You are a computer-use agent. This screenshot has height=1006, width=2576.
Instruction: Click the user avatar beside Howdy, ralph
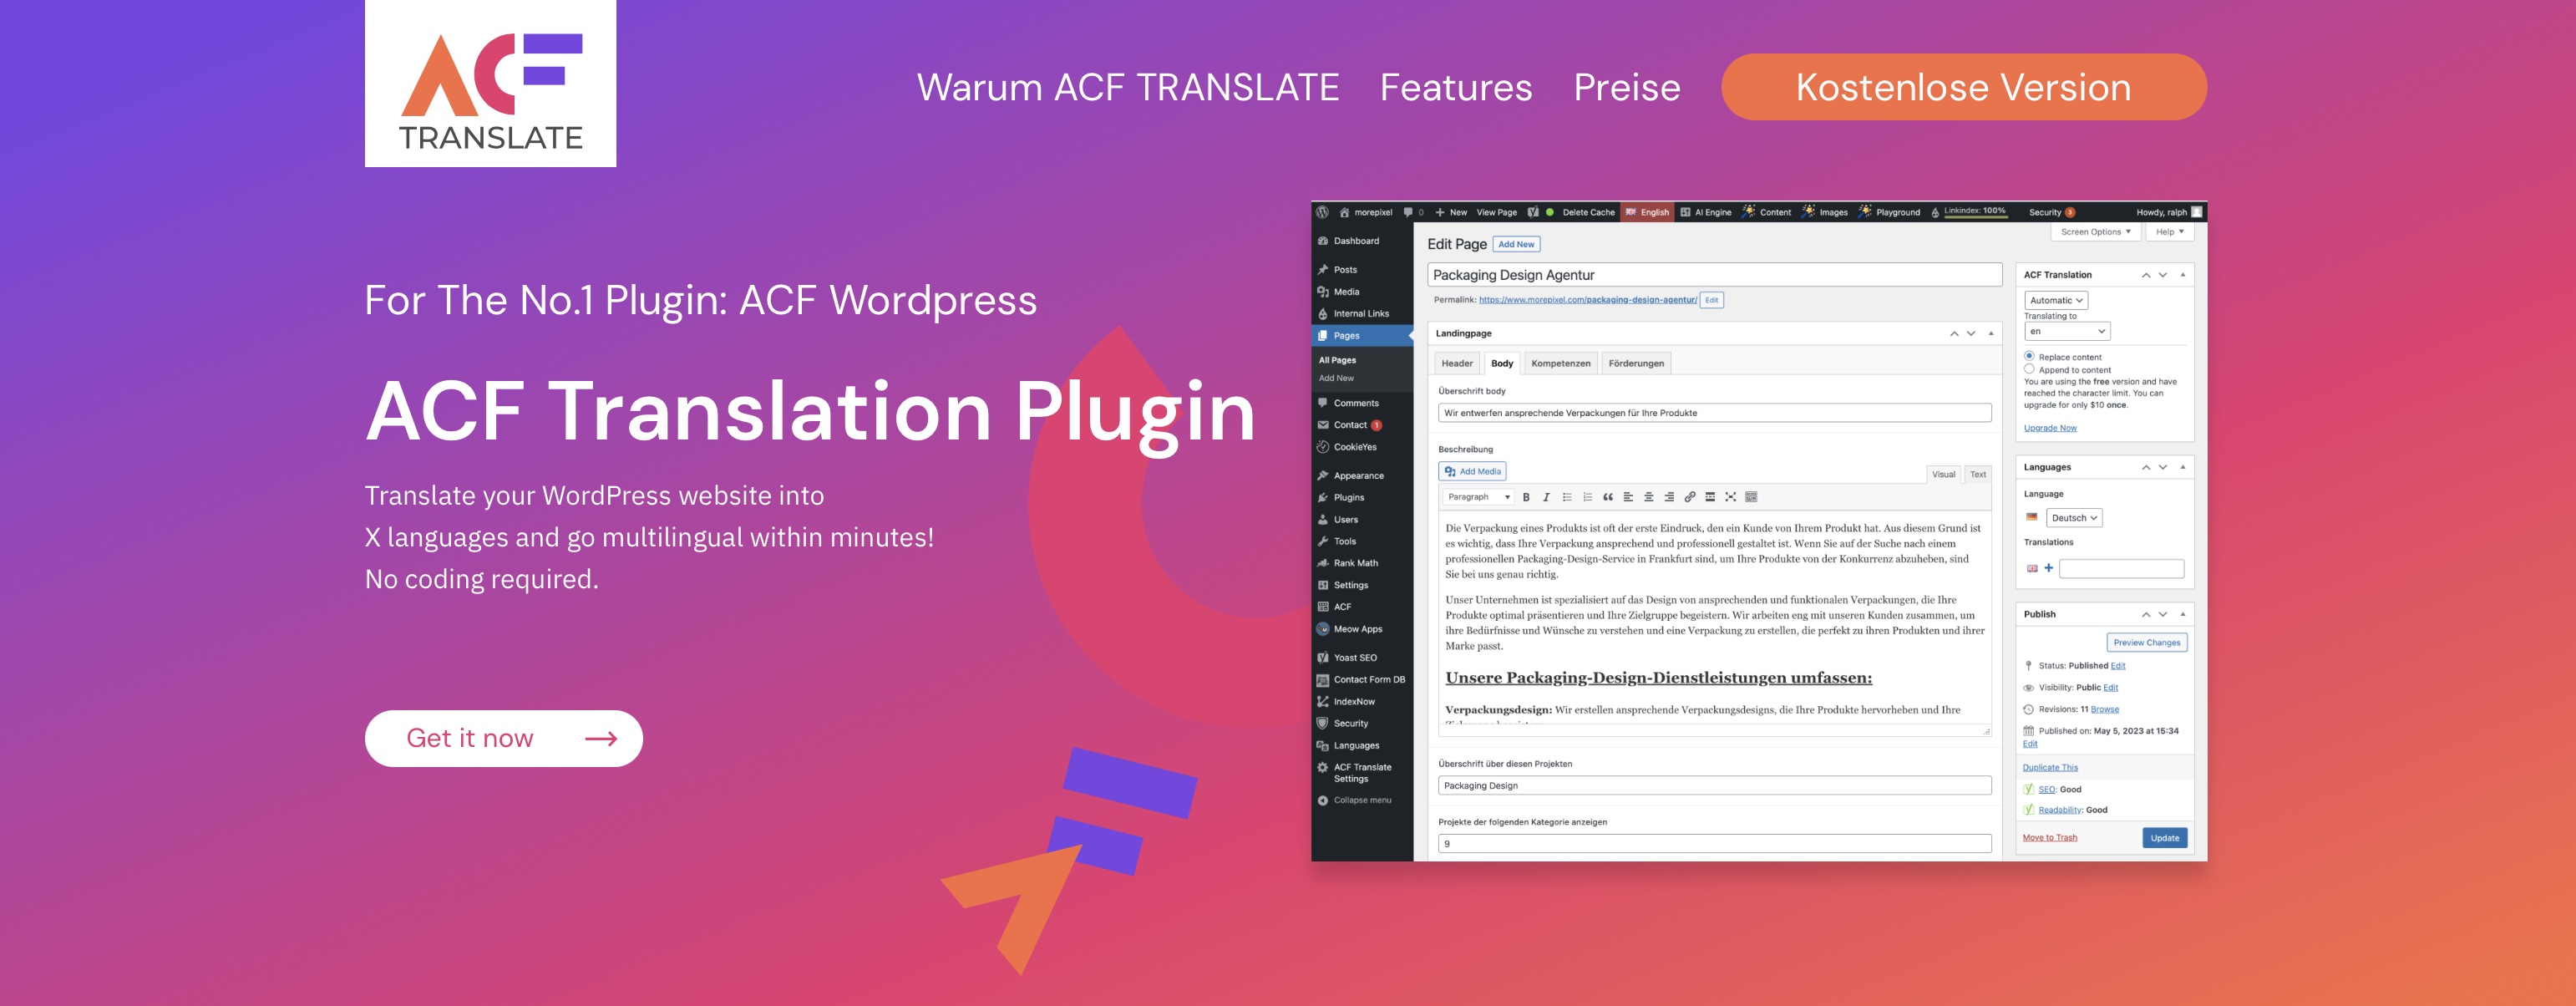[2196, 212]
